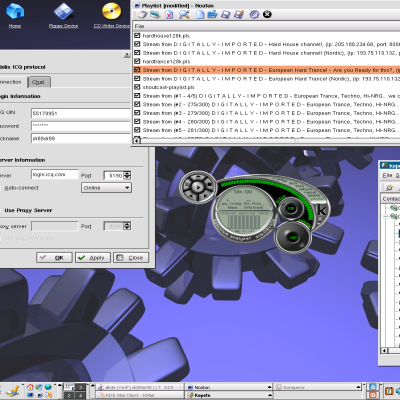Click the black circle X icon in playlist toolbar
Image resolution: width=400 pixels, height=400 pixels.
pos(267,14)
